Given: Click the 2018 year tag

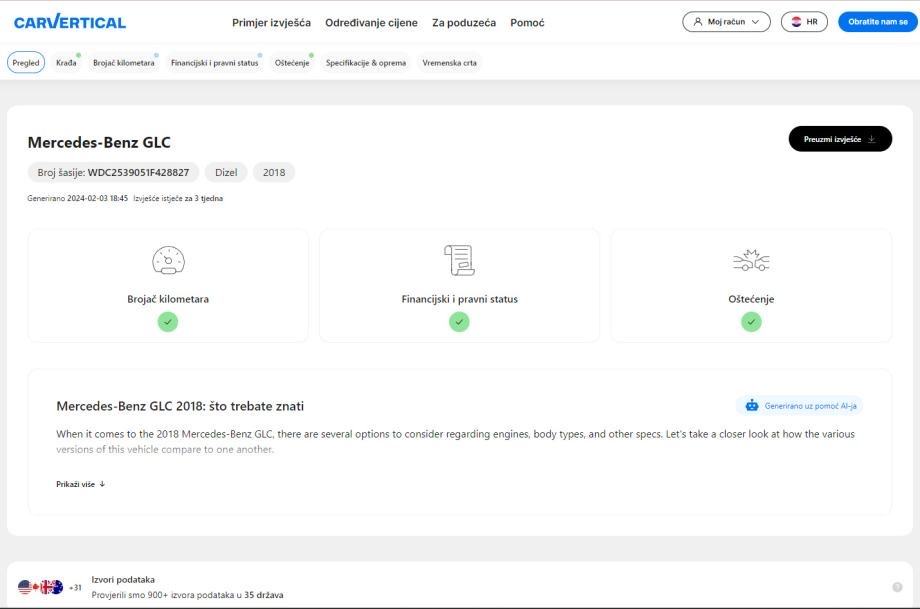Looking at the screenshot, I should click(x=274, y=172).
